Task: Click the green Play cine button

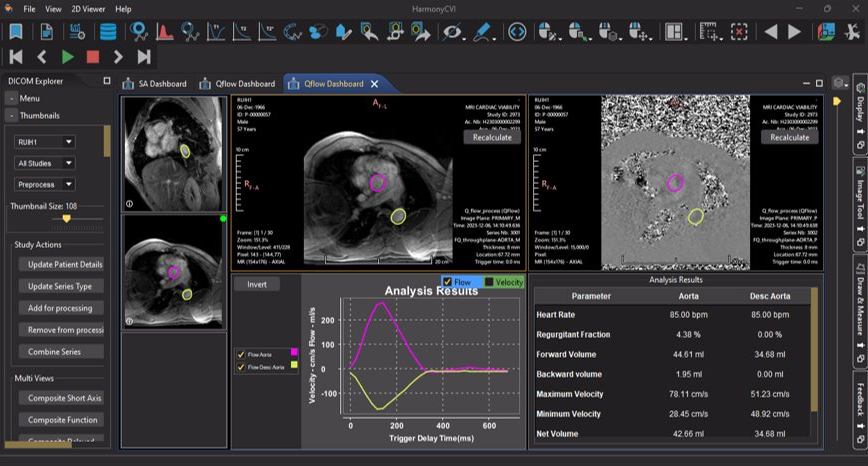Action: (67, 57)
